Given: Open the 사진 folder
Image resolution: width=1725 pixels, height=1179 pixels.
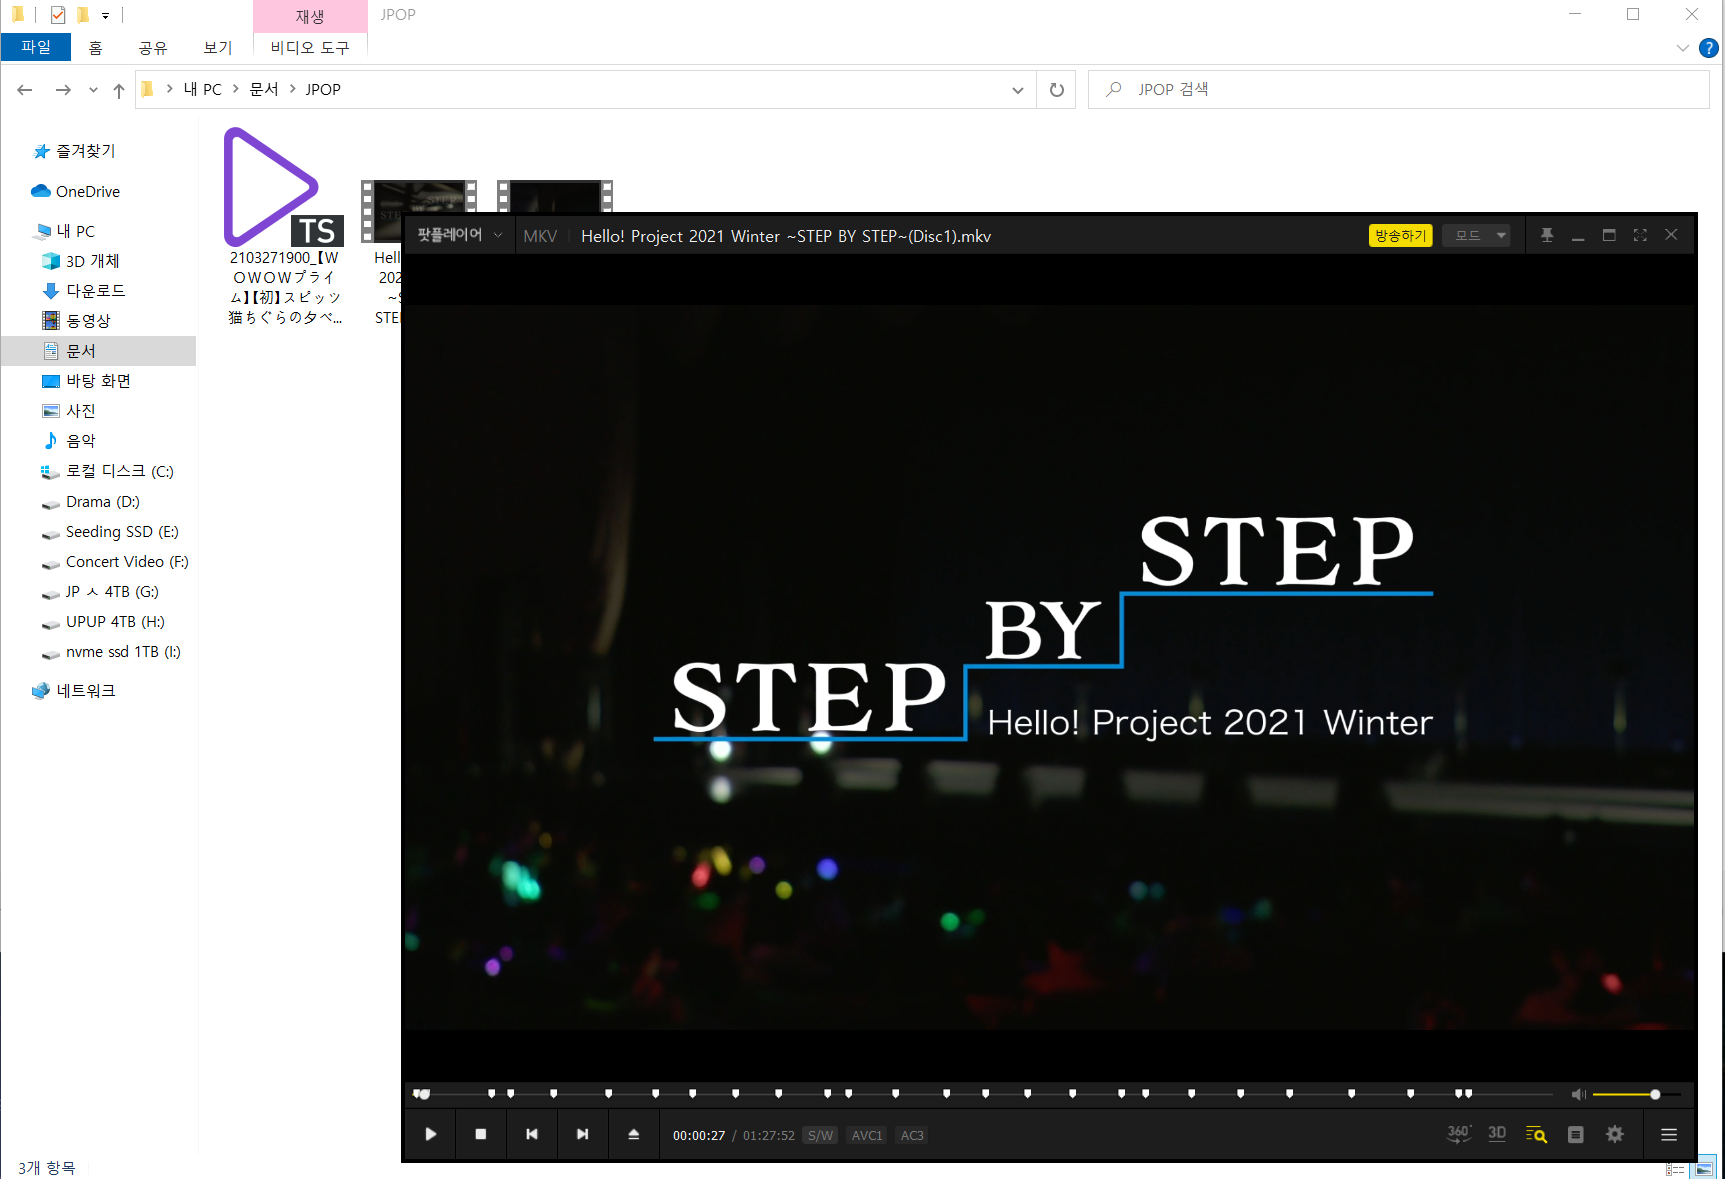Looking at the screenshot, I should click(80, 411).
